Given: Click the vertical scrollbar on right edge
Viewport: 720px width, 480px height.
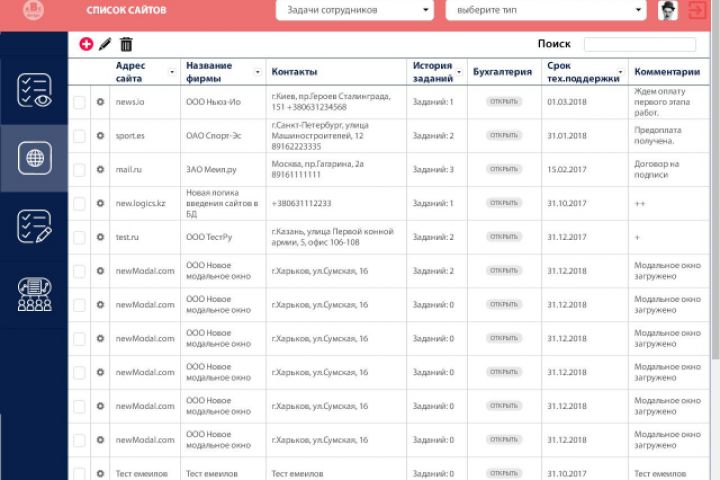Looking at the screenshot, I should 715,179.
